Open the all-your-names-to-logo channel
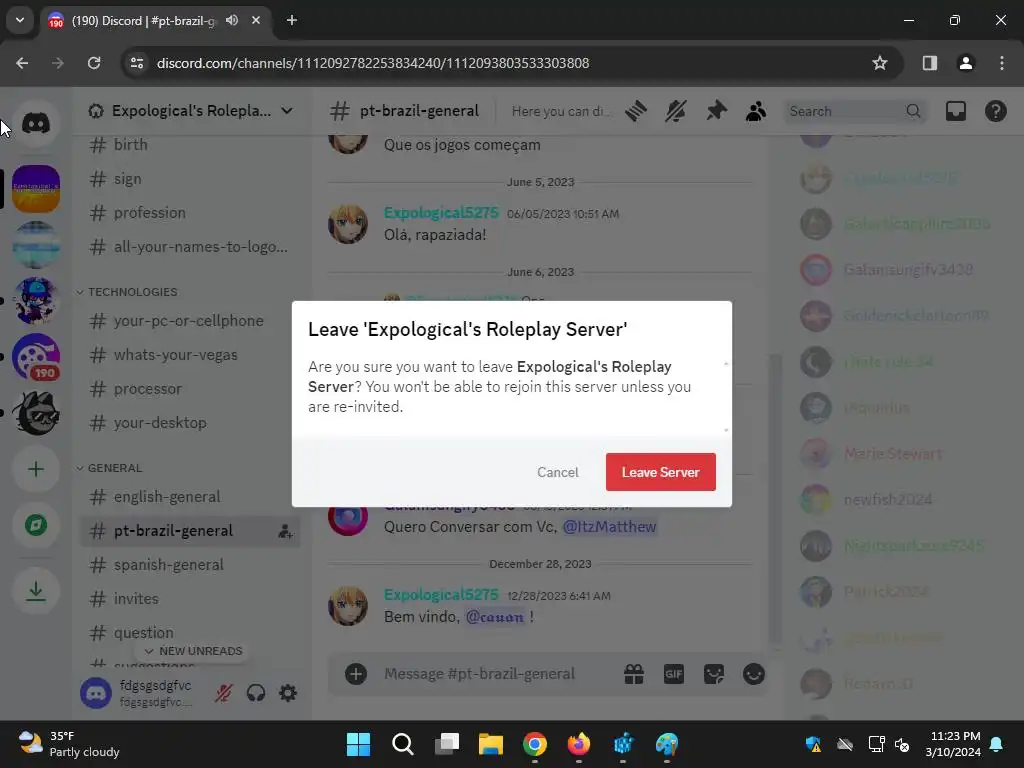Screen dimensions: 1024x768 190,247
